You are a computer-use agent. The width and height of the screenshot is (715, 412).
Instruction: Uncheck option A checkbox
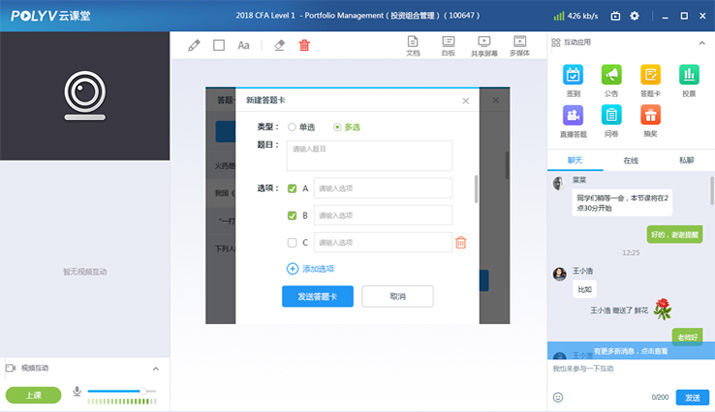click(x=292, y=188)
